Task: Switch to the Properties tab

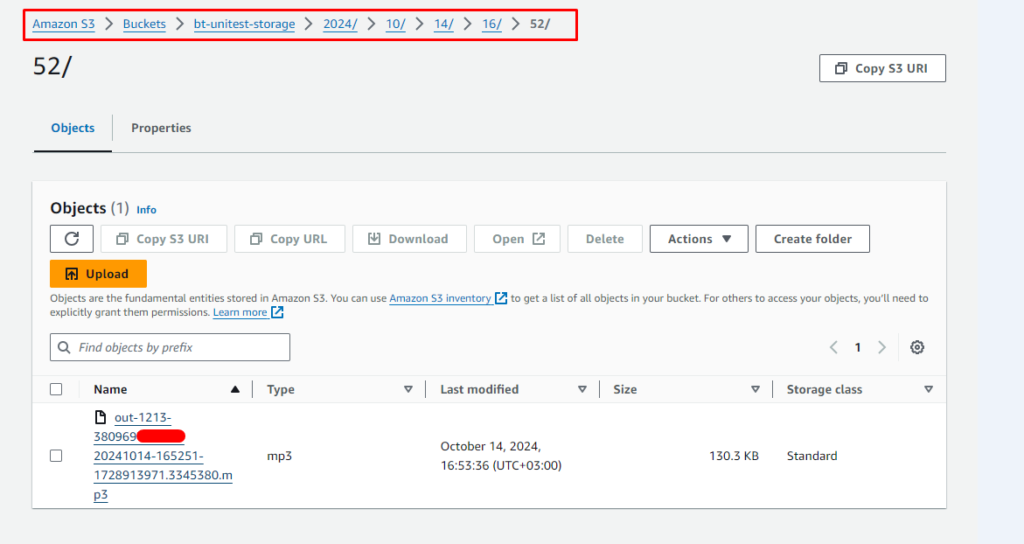Action: click(161, 128)
